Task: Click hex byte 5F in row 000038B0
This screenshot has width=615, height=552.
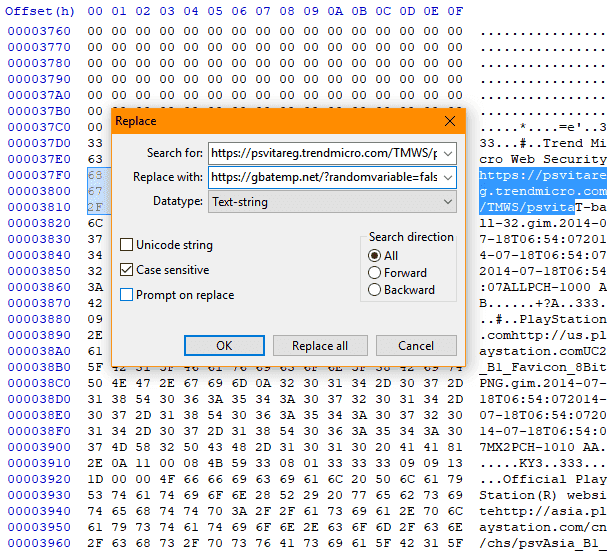Action: point(95,367)
